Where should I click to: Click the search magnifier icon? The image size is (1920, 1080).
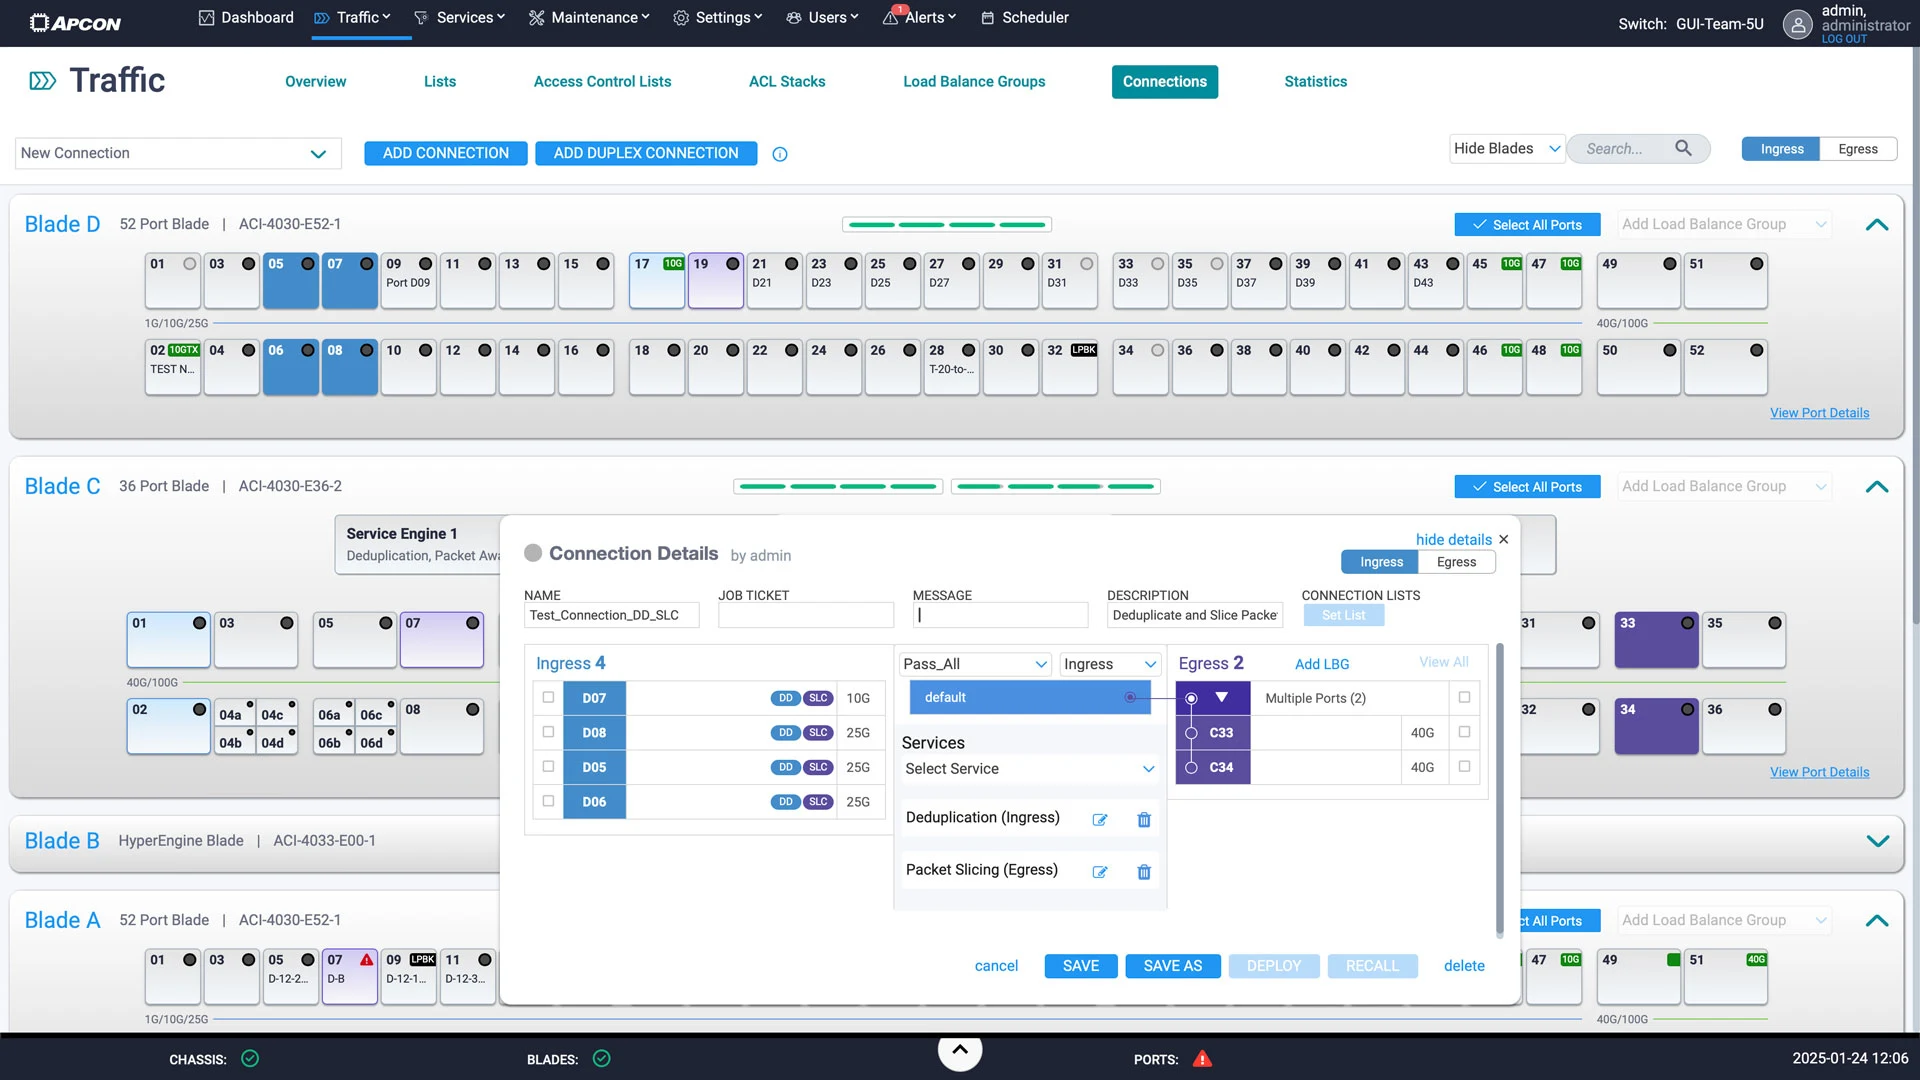point(1684,148)
